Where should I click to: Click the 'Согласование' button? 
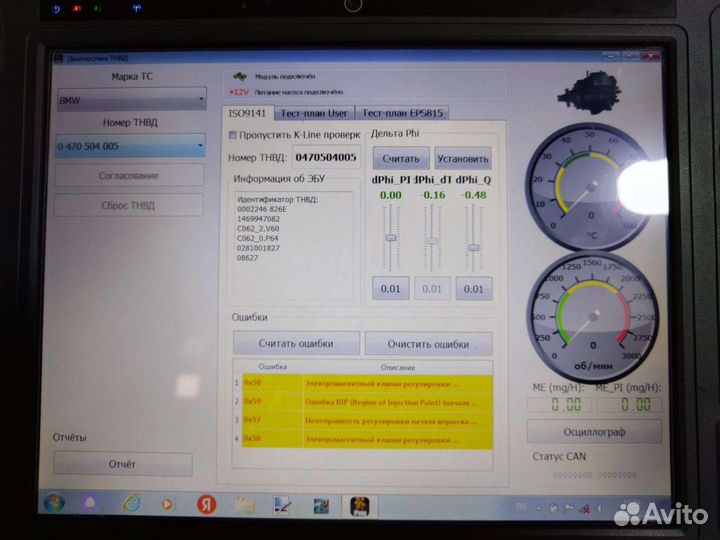(129, 175)
